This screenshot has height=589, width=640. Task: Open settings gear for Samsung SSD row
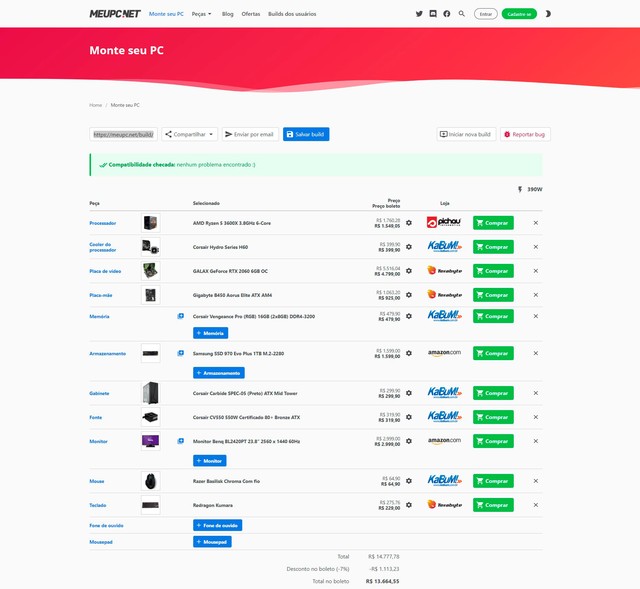pyautogui.click(x=409, y=353)
